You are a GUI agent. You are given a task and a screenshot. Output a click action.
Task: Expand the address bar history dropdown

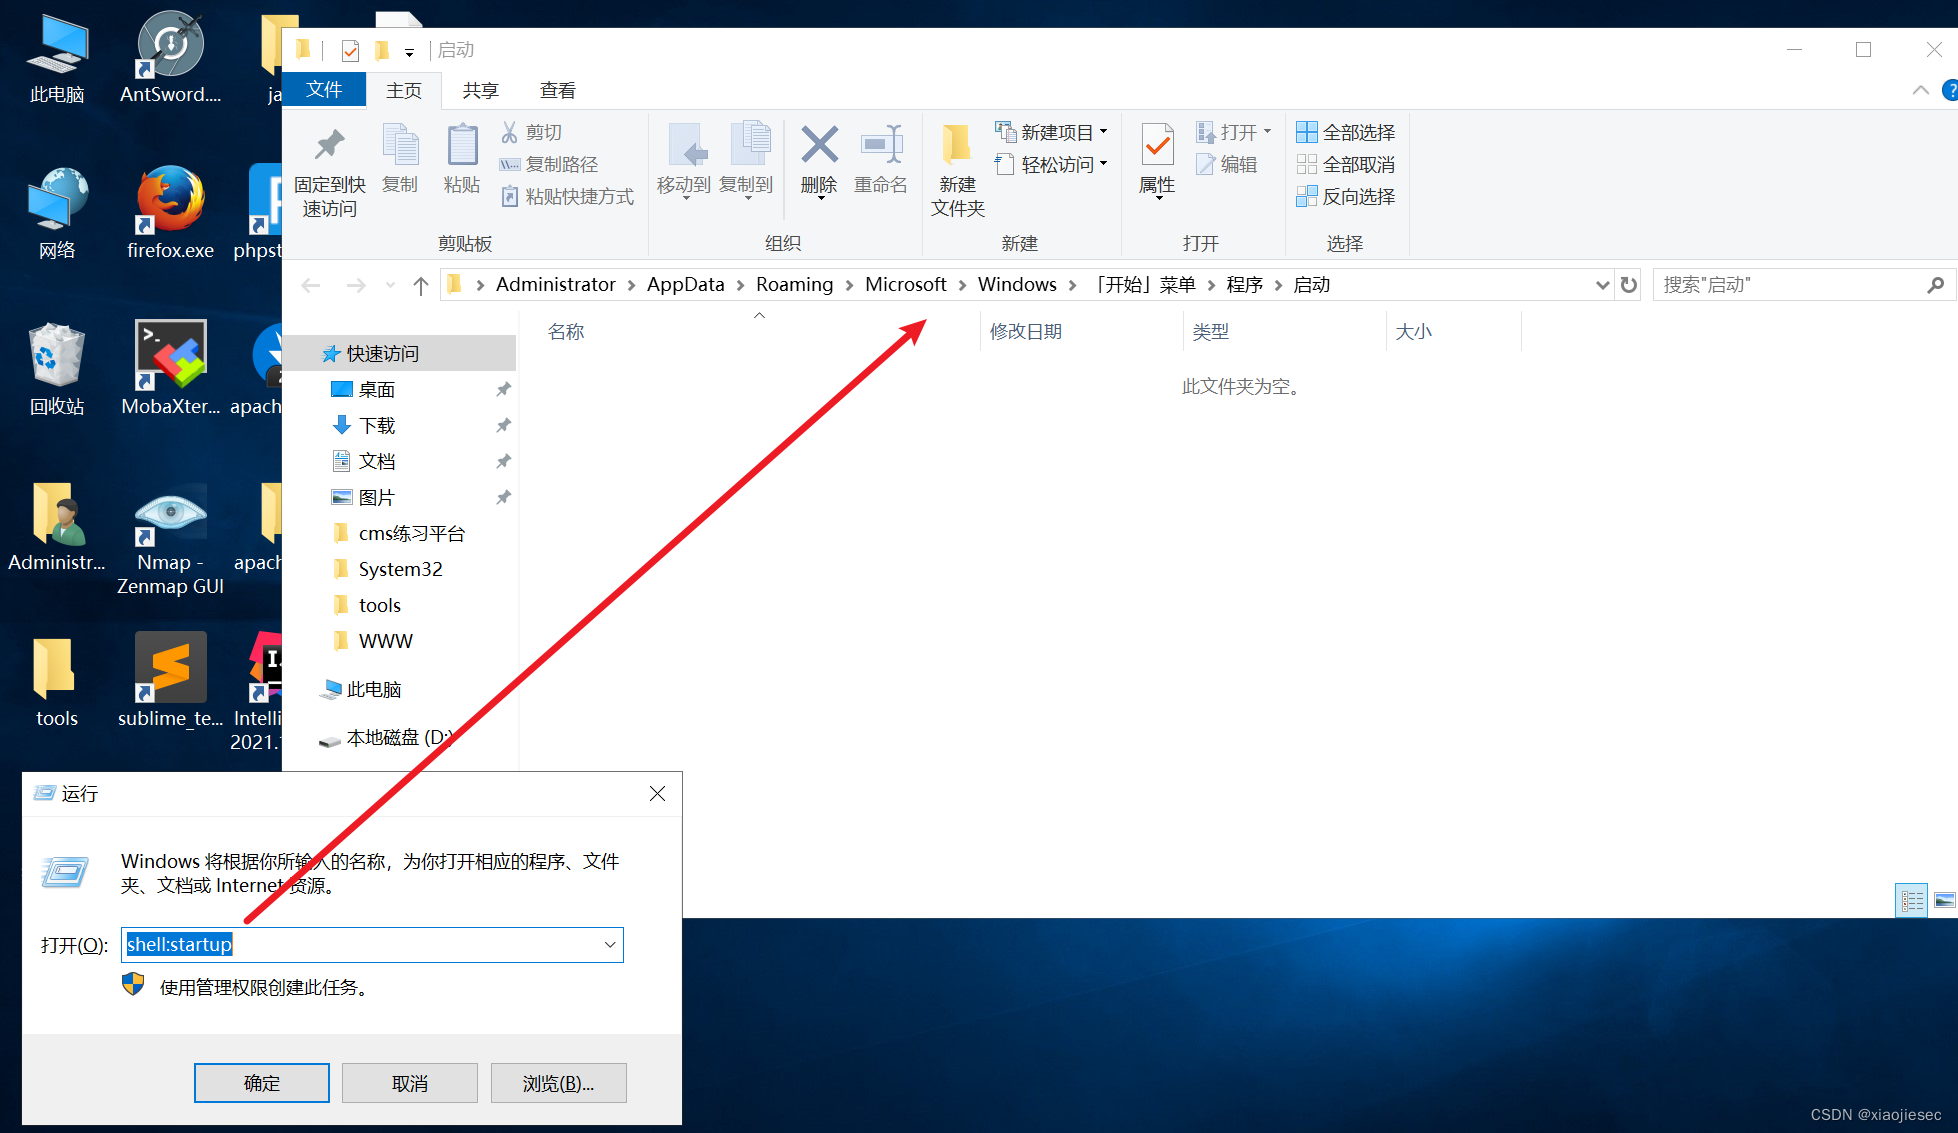1602,285
